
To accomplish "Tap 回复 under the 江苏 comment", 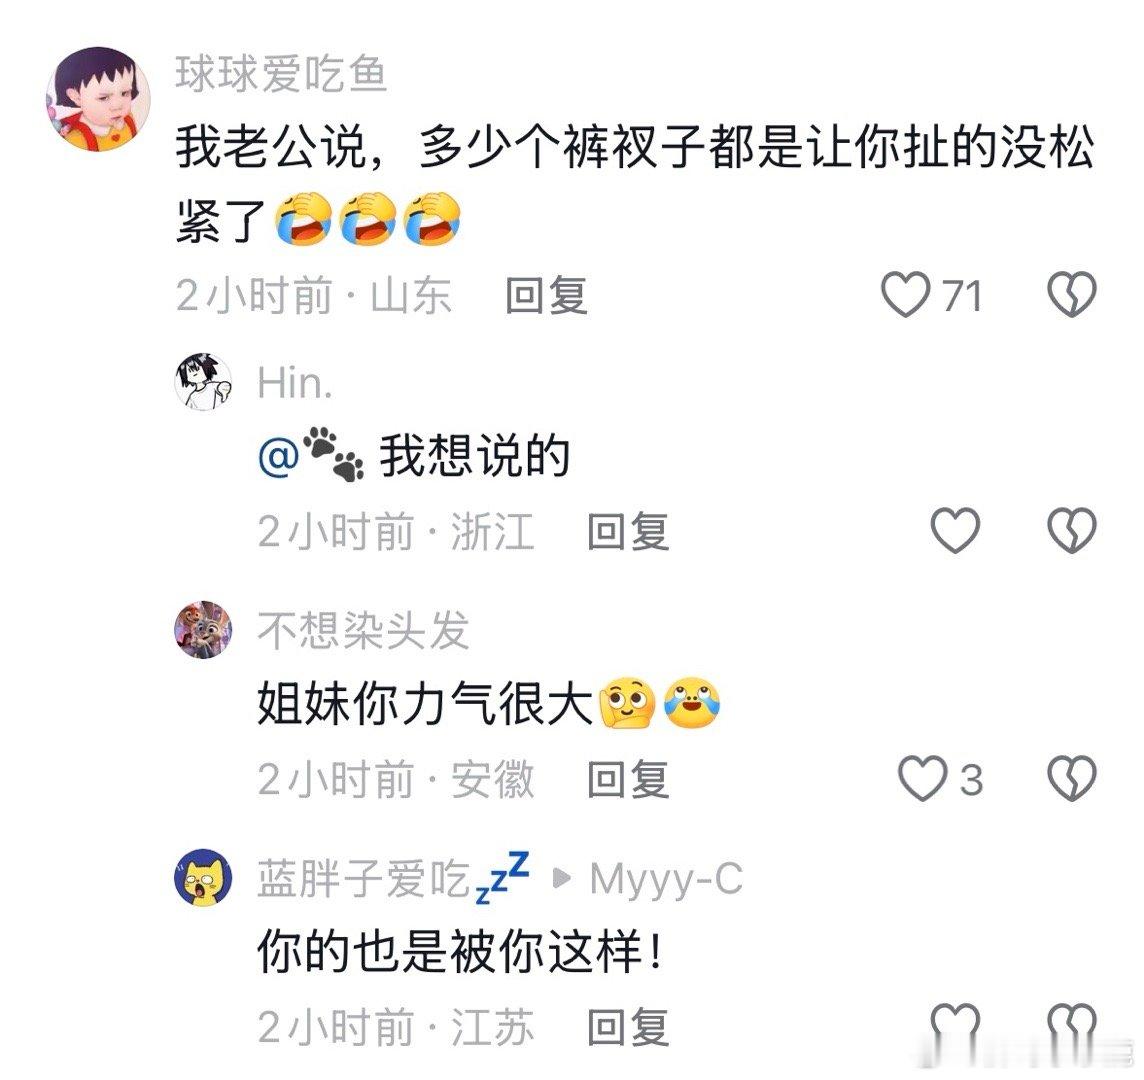I will (628, 1027).
